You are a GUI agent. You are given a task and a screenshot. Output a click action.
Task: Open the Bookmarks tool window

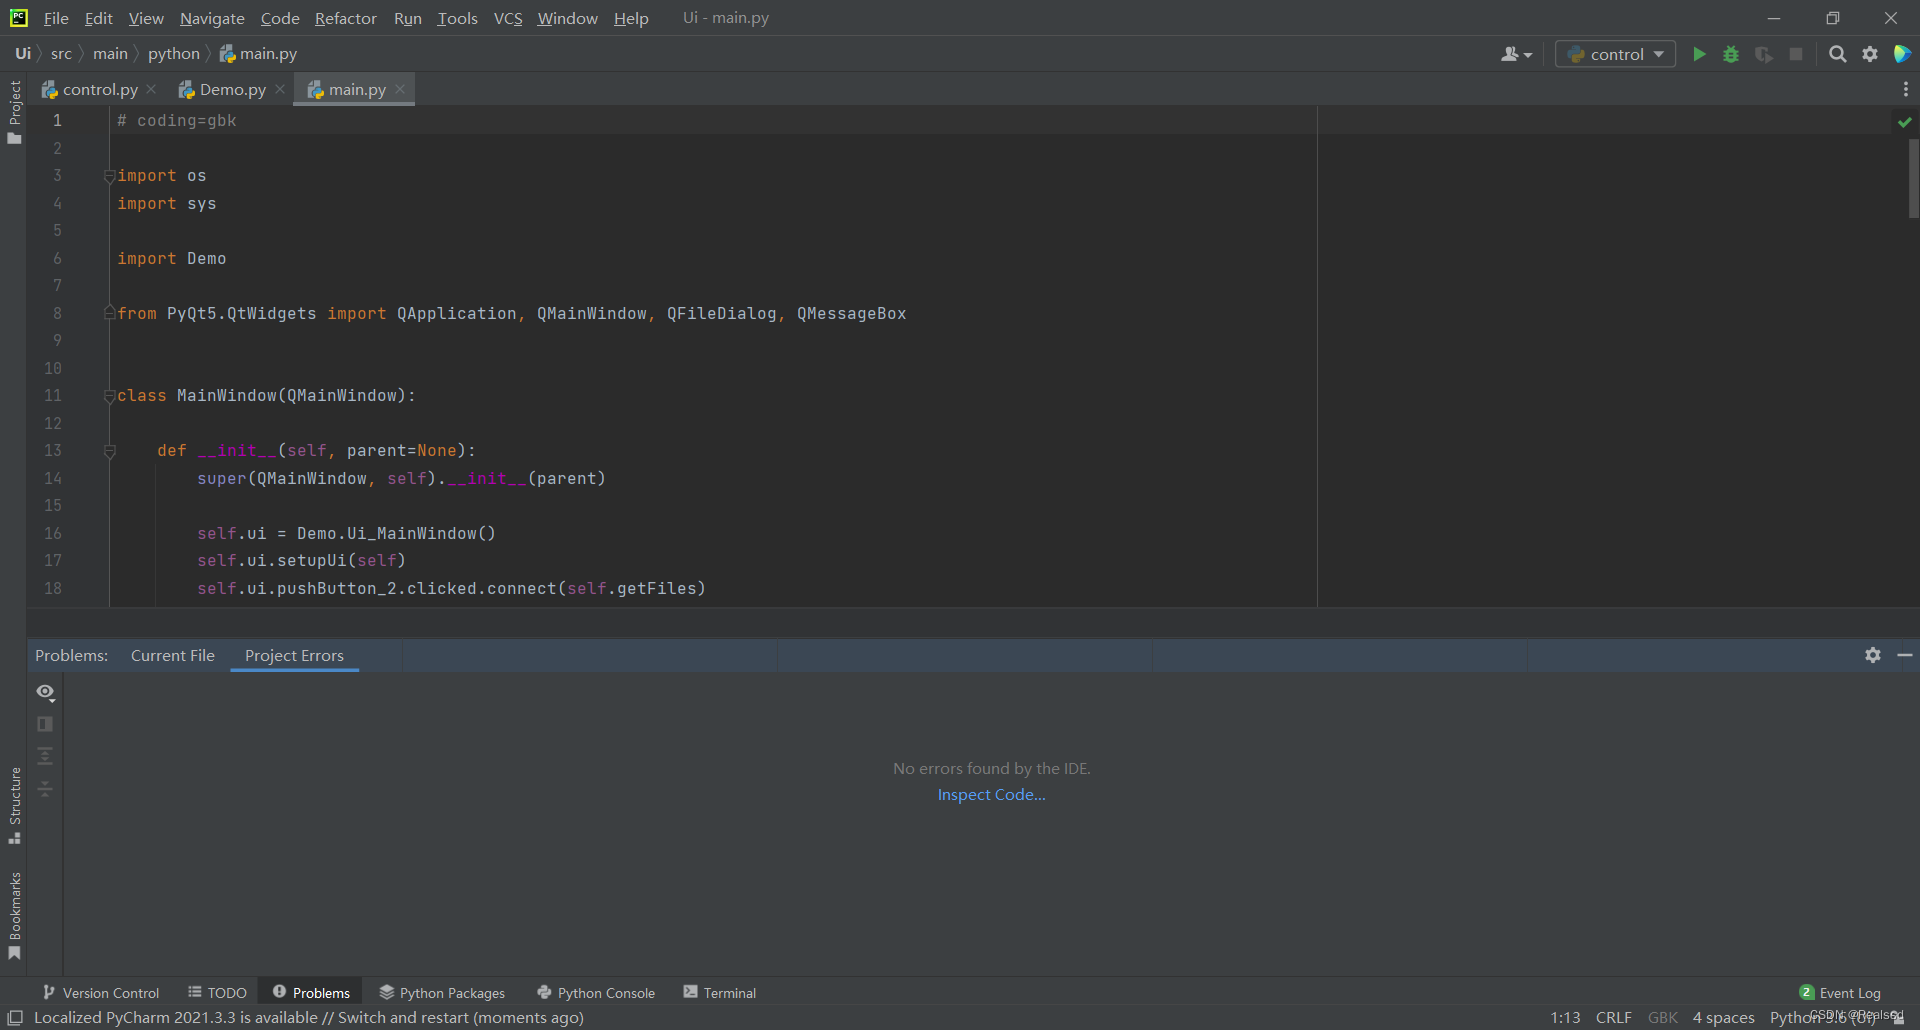14,916
